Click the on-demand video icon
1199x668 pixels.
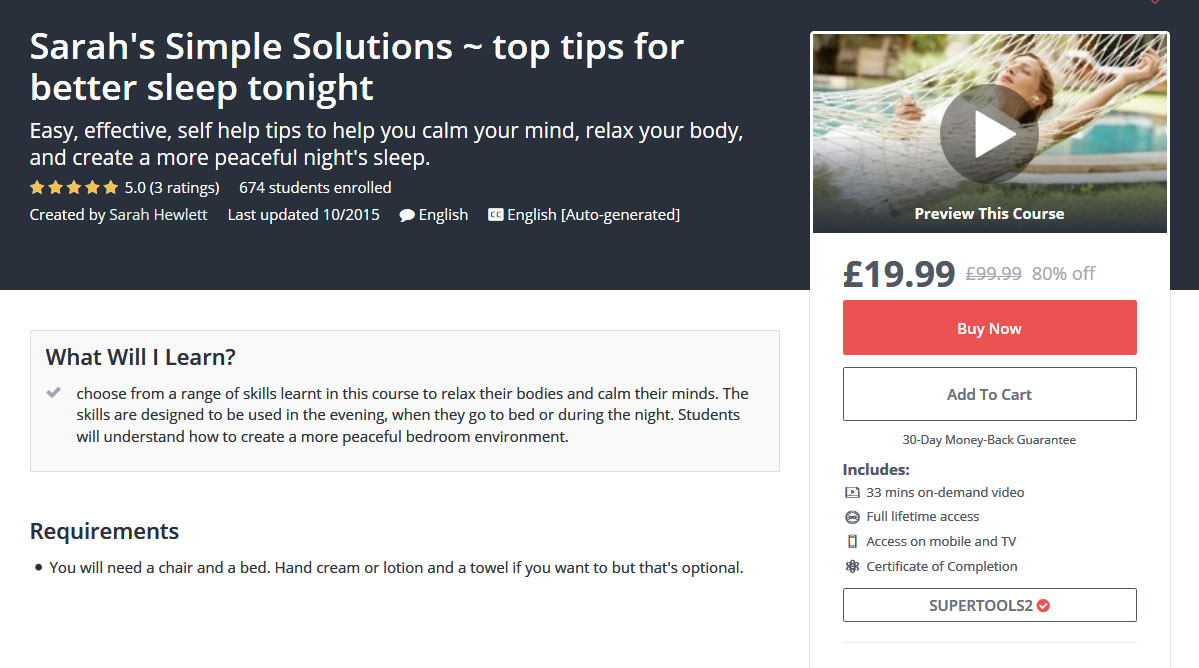click(x=852, y=492)
